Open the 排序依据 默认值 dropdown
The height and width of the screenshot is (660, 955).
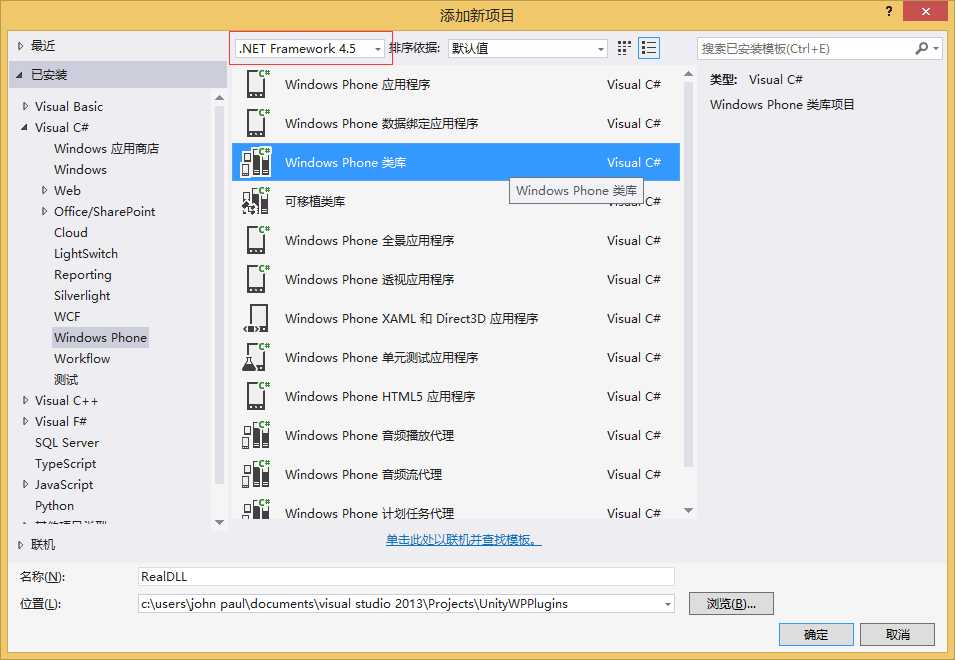click(527, 49)
